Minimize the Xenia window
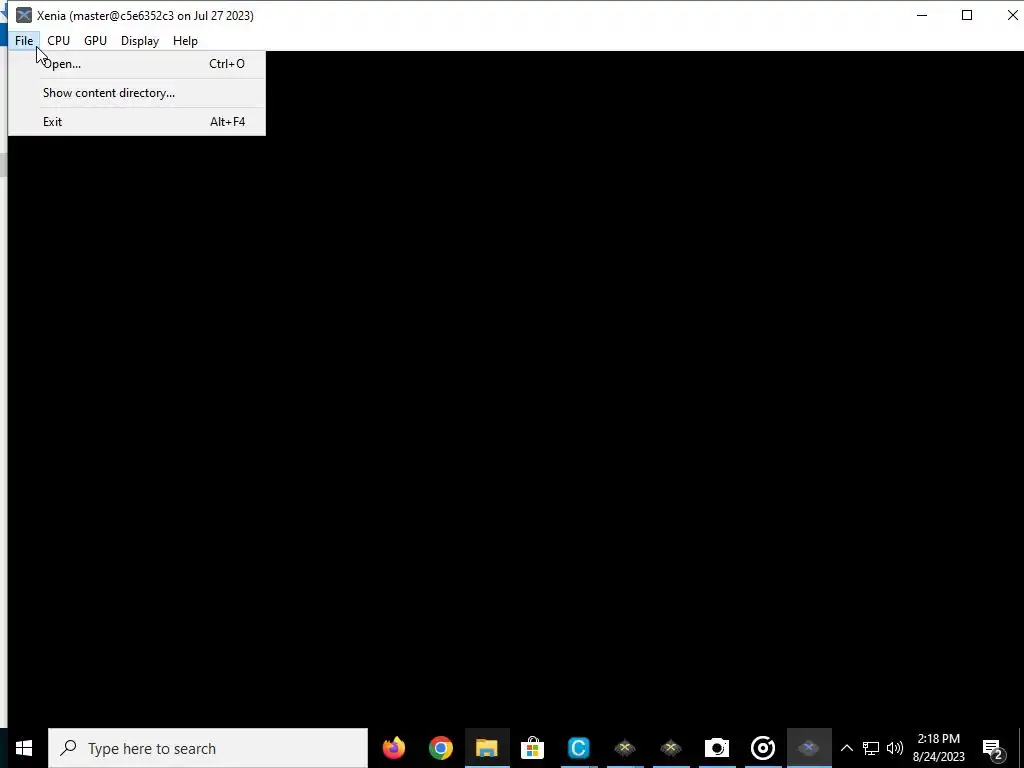The width and height of the screenshot is (1024, 768). (x=922, y=15)
